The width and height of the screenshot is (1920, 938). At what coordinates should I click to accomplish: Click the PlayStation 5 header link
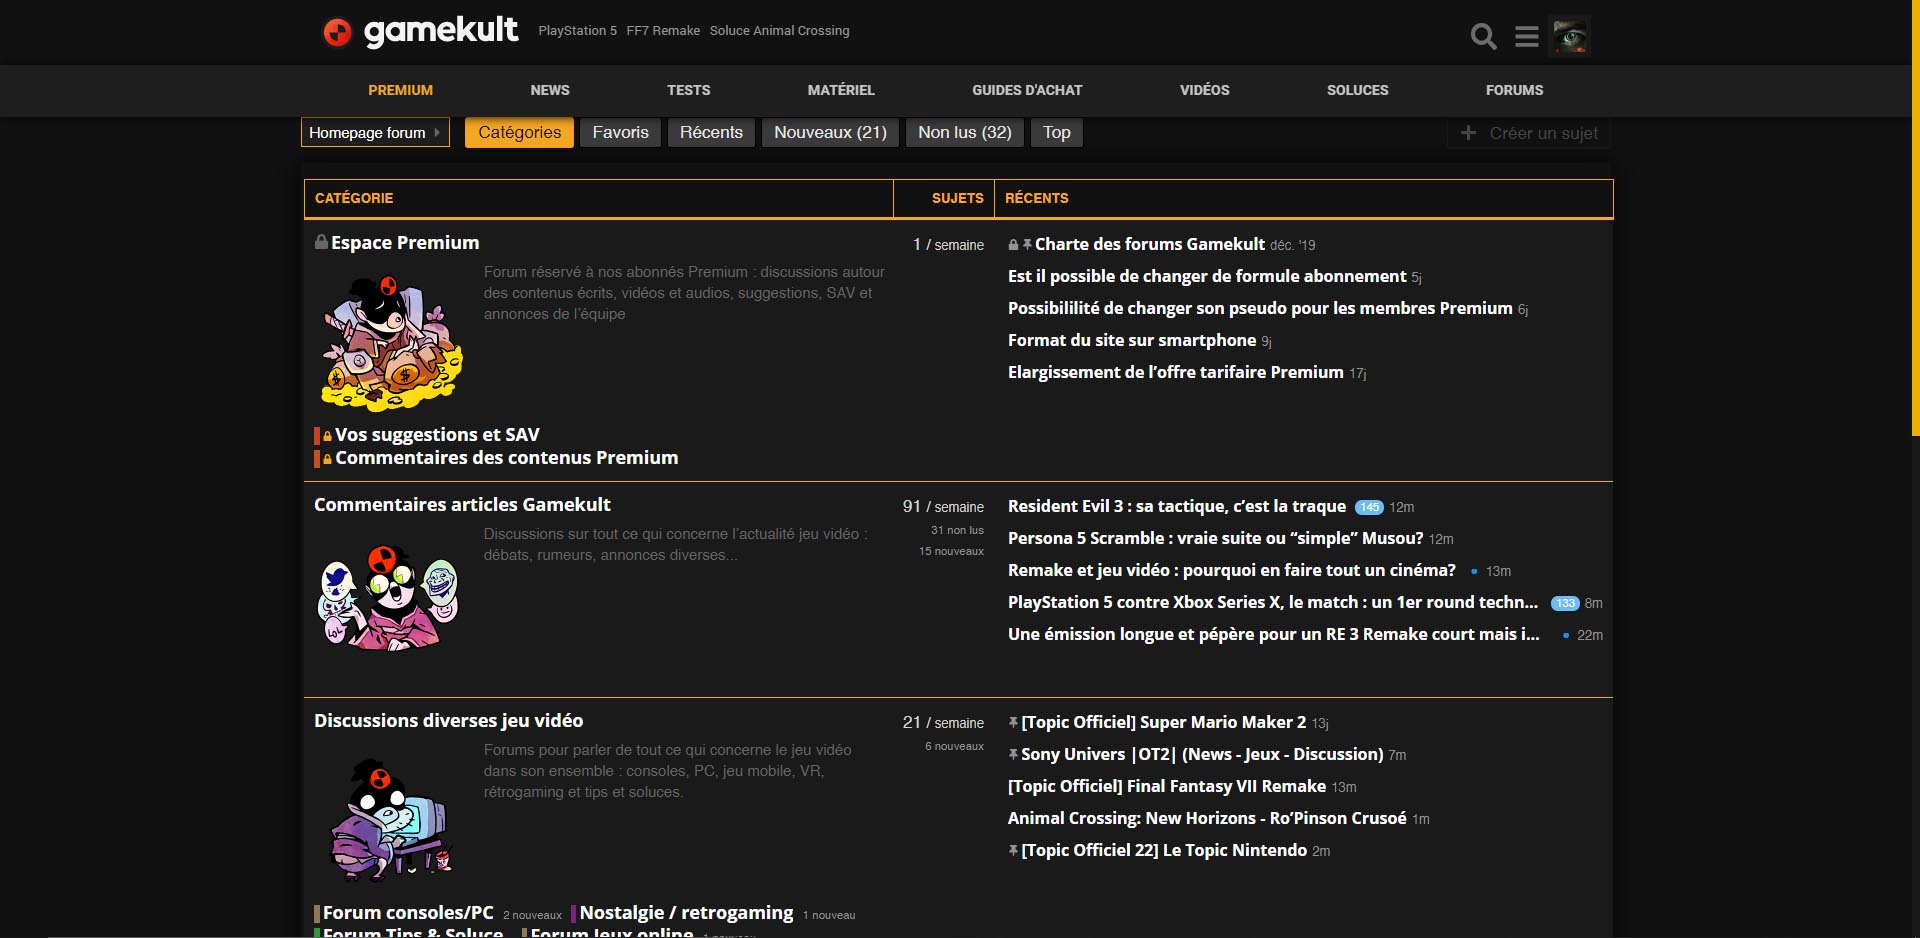[577, 31]
